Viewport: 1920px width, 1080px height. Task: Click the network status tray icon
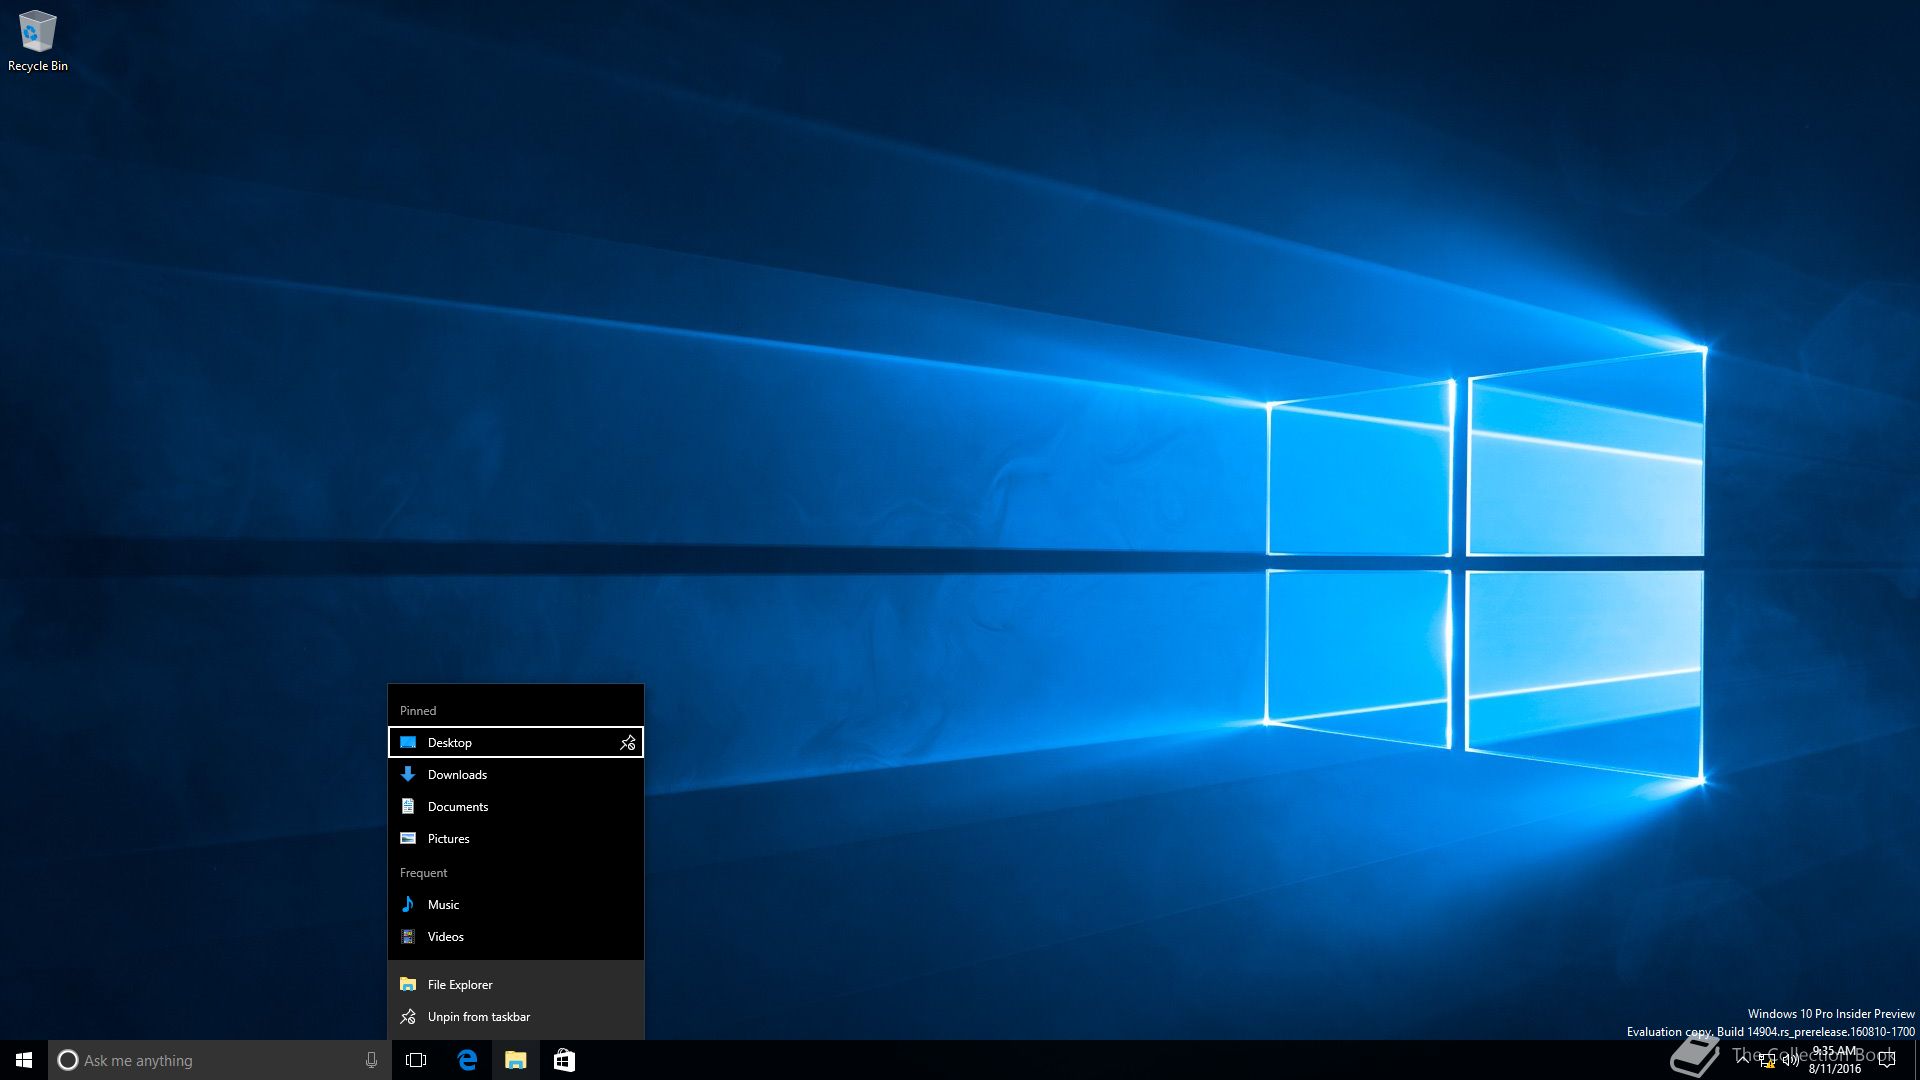click(x=1766, y=1060)
